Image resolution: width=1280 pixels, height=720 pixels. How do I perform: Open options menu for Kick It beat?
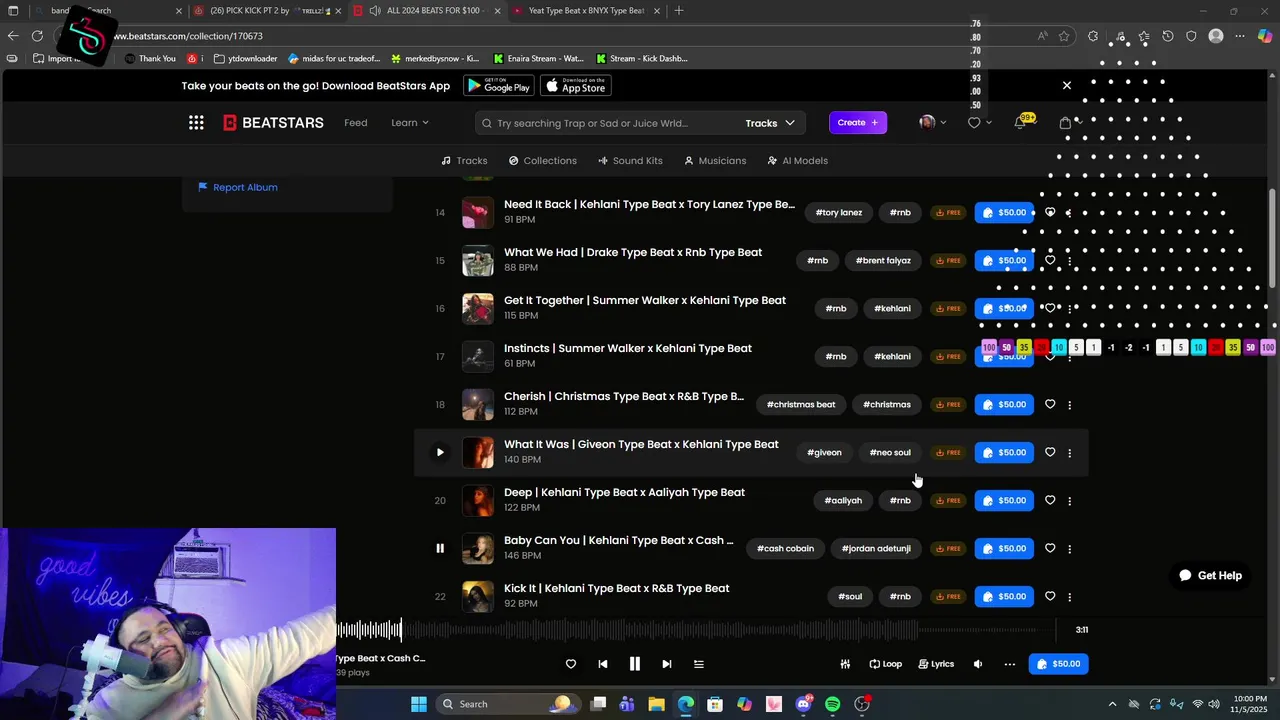tap(1070, 597)
